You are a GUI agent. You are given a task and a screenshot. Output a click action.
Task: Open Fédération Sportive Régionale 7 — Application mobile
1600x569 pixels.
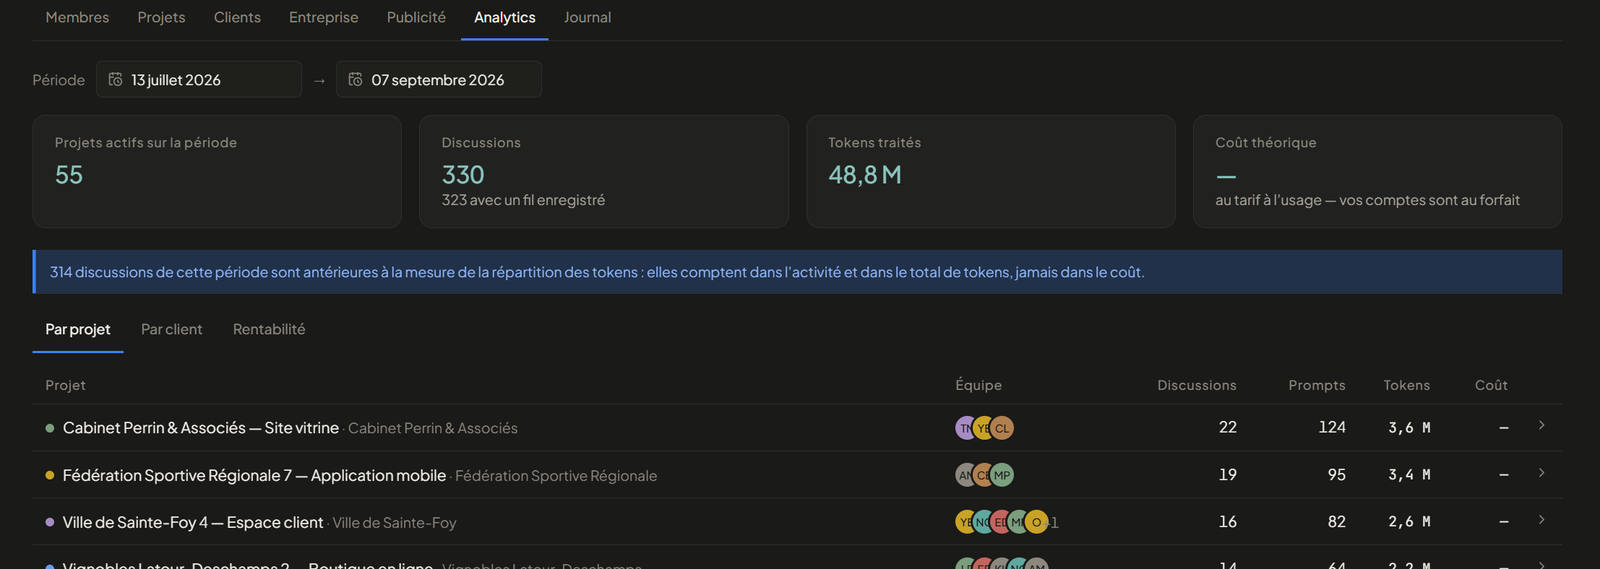[x=254, y=475]
